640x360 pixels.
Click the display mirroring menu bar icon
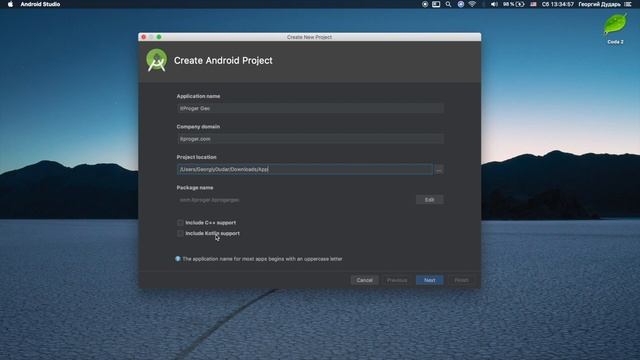(436, 4)
